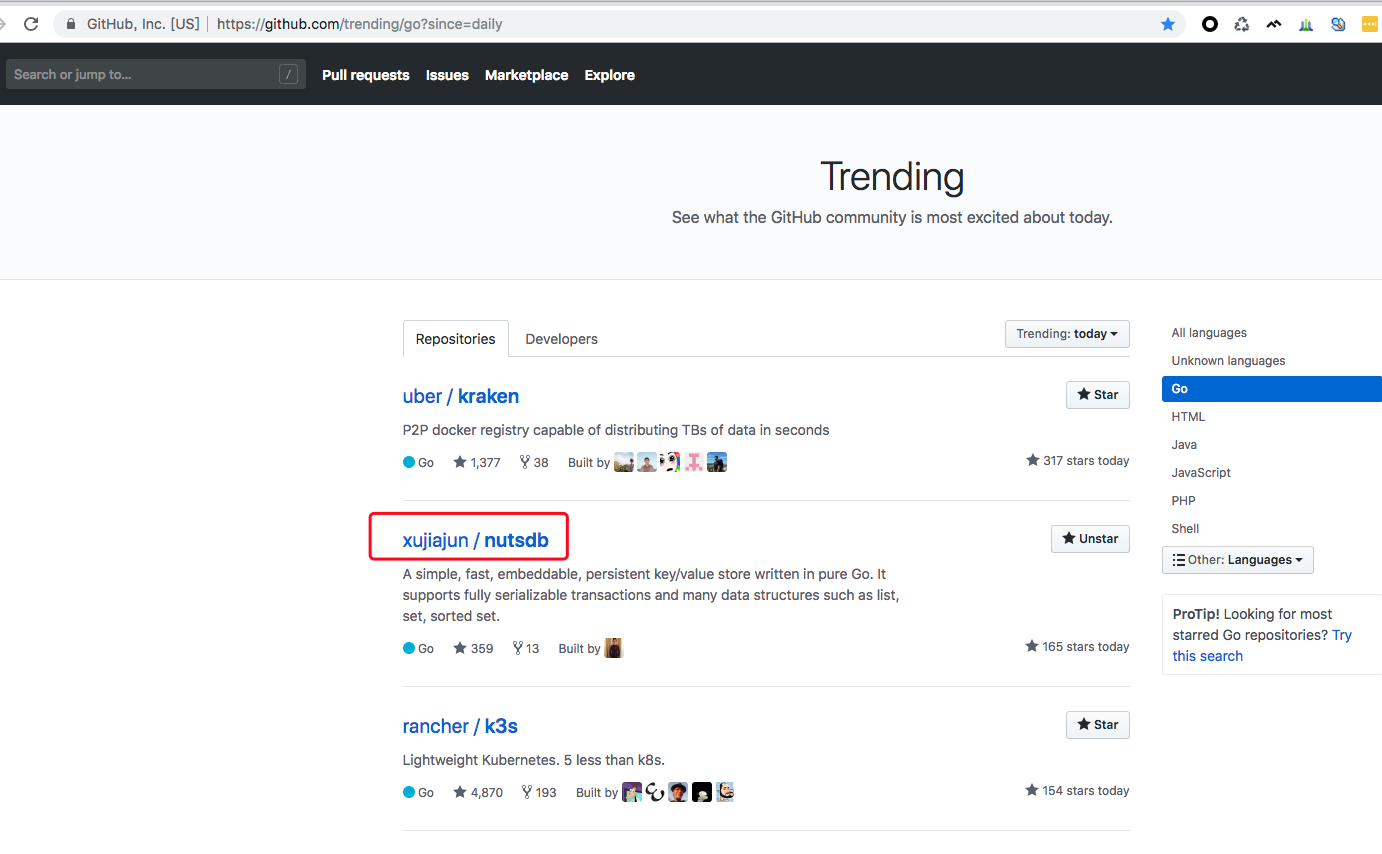Star the uber/kraken repository
The width and height of the screenshot is (1382, 854).
1098,395
